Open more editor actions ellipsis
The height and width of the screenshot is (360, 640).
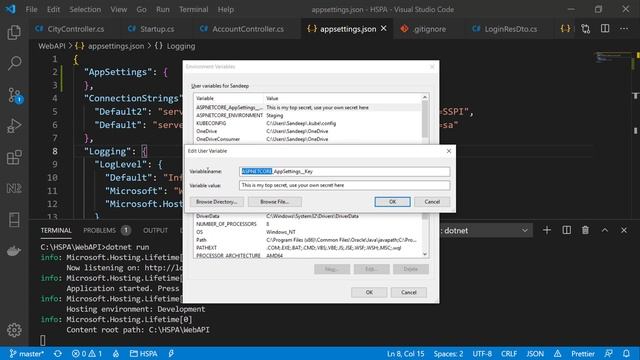pos(624,29)
